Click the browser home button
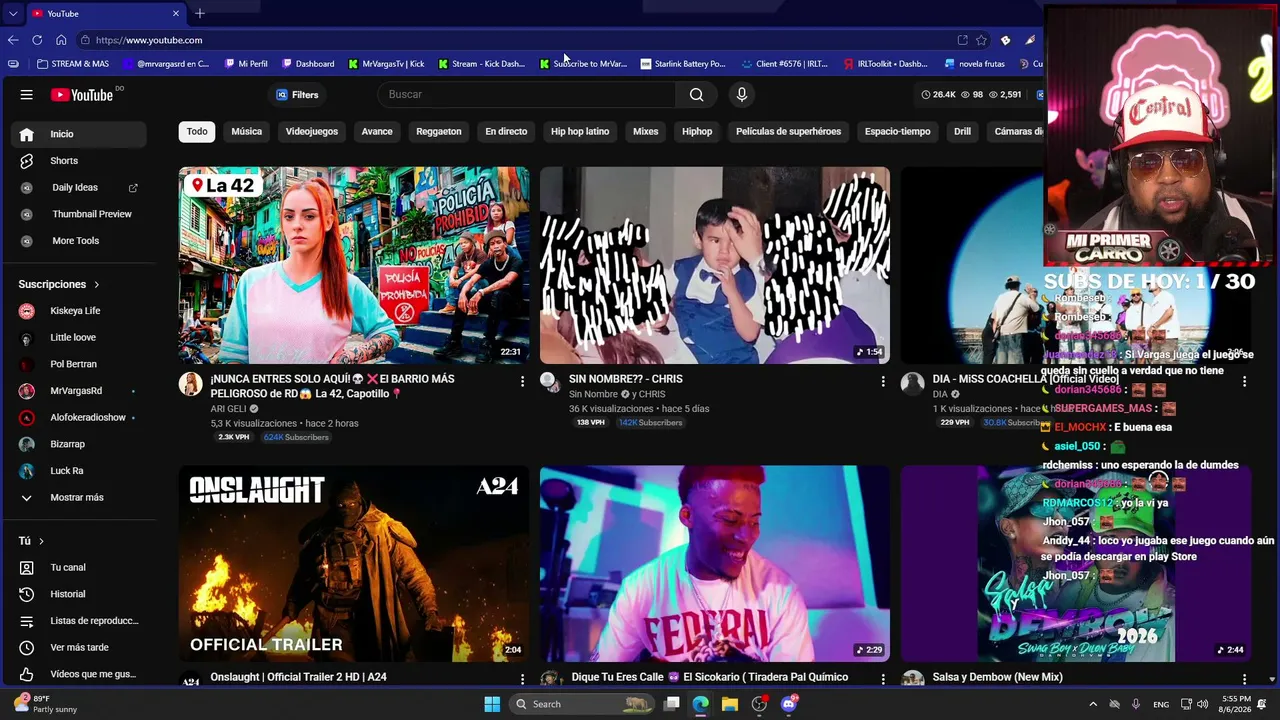The image size is (1280, 720). (x=61, y=40)
